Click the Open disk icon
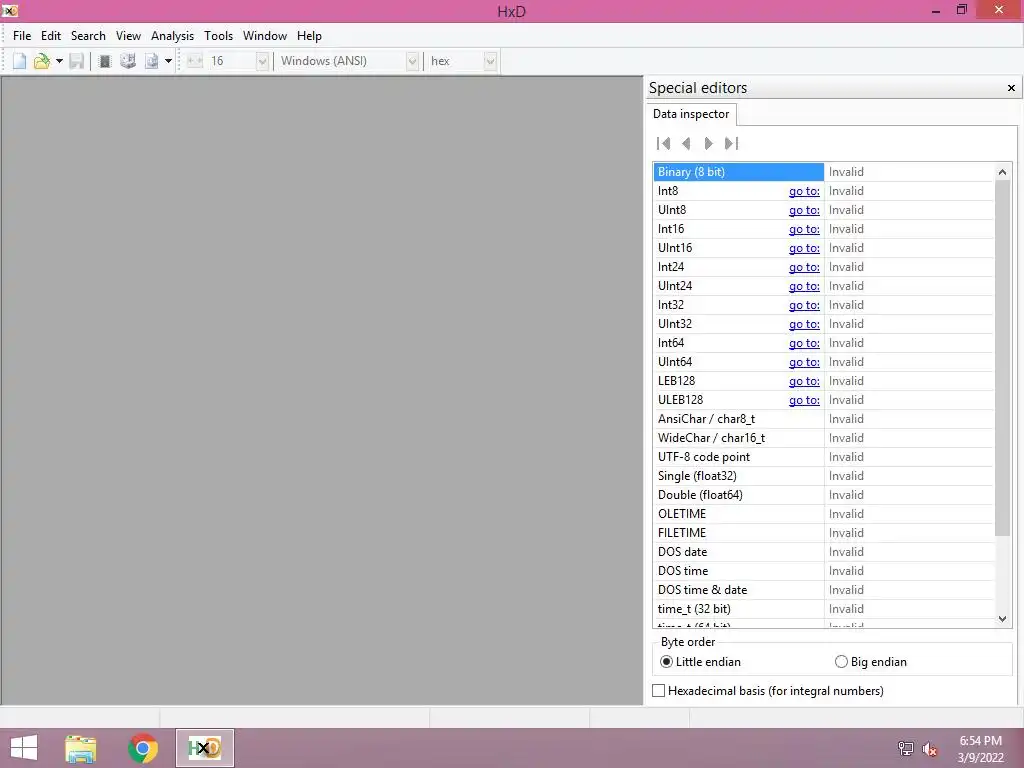The width and height of the screenshot is (1024, 768). coord(128,61)
